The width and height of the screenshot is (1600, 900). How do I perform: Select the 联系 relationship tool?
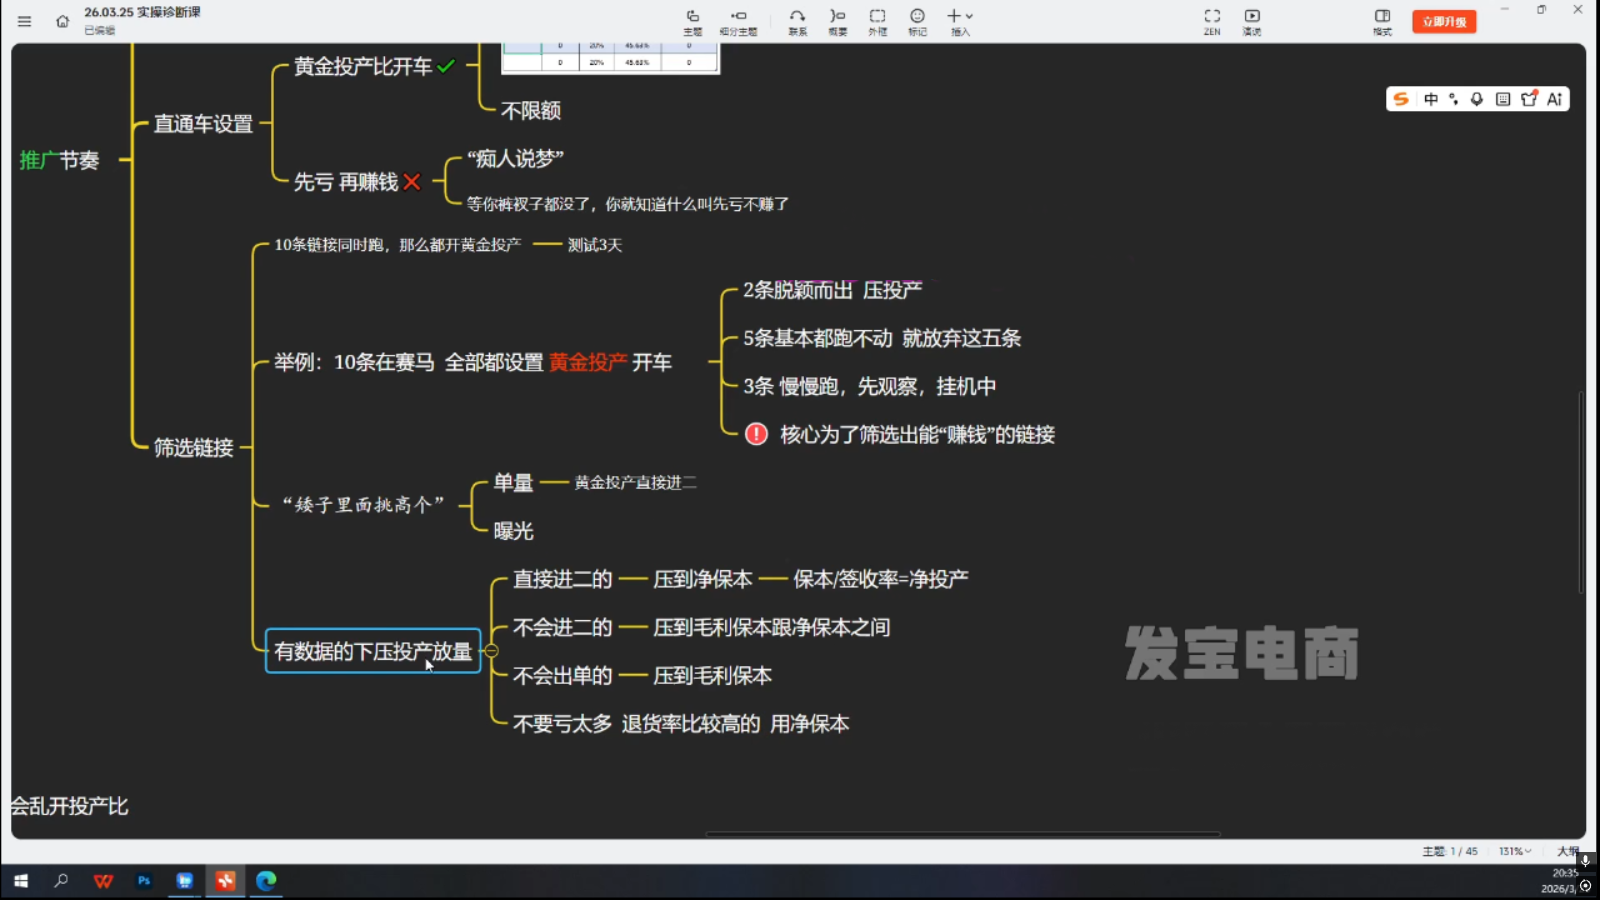coord(797,21)
